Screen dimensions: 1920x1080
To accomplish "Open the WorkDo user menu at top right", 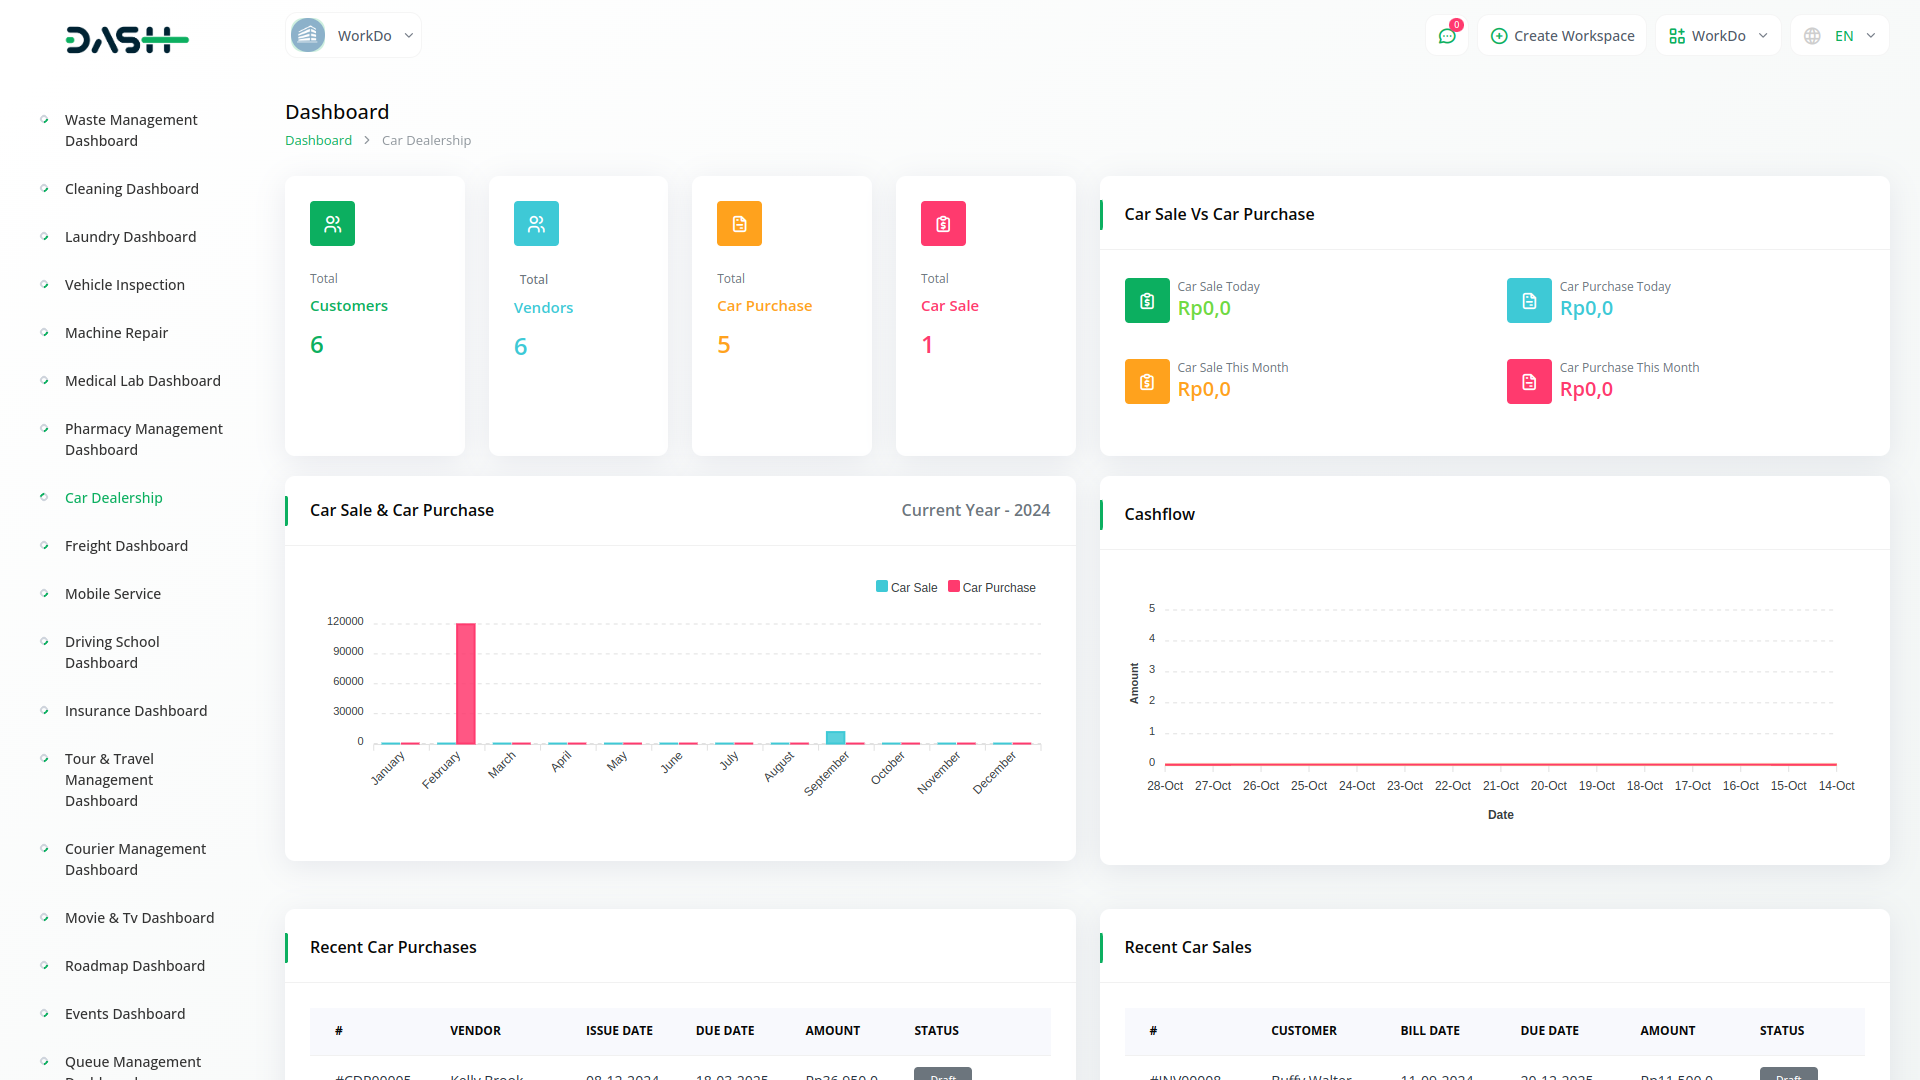I will pyautogui.click(x=1718, y=36).
